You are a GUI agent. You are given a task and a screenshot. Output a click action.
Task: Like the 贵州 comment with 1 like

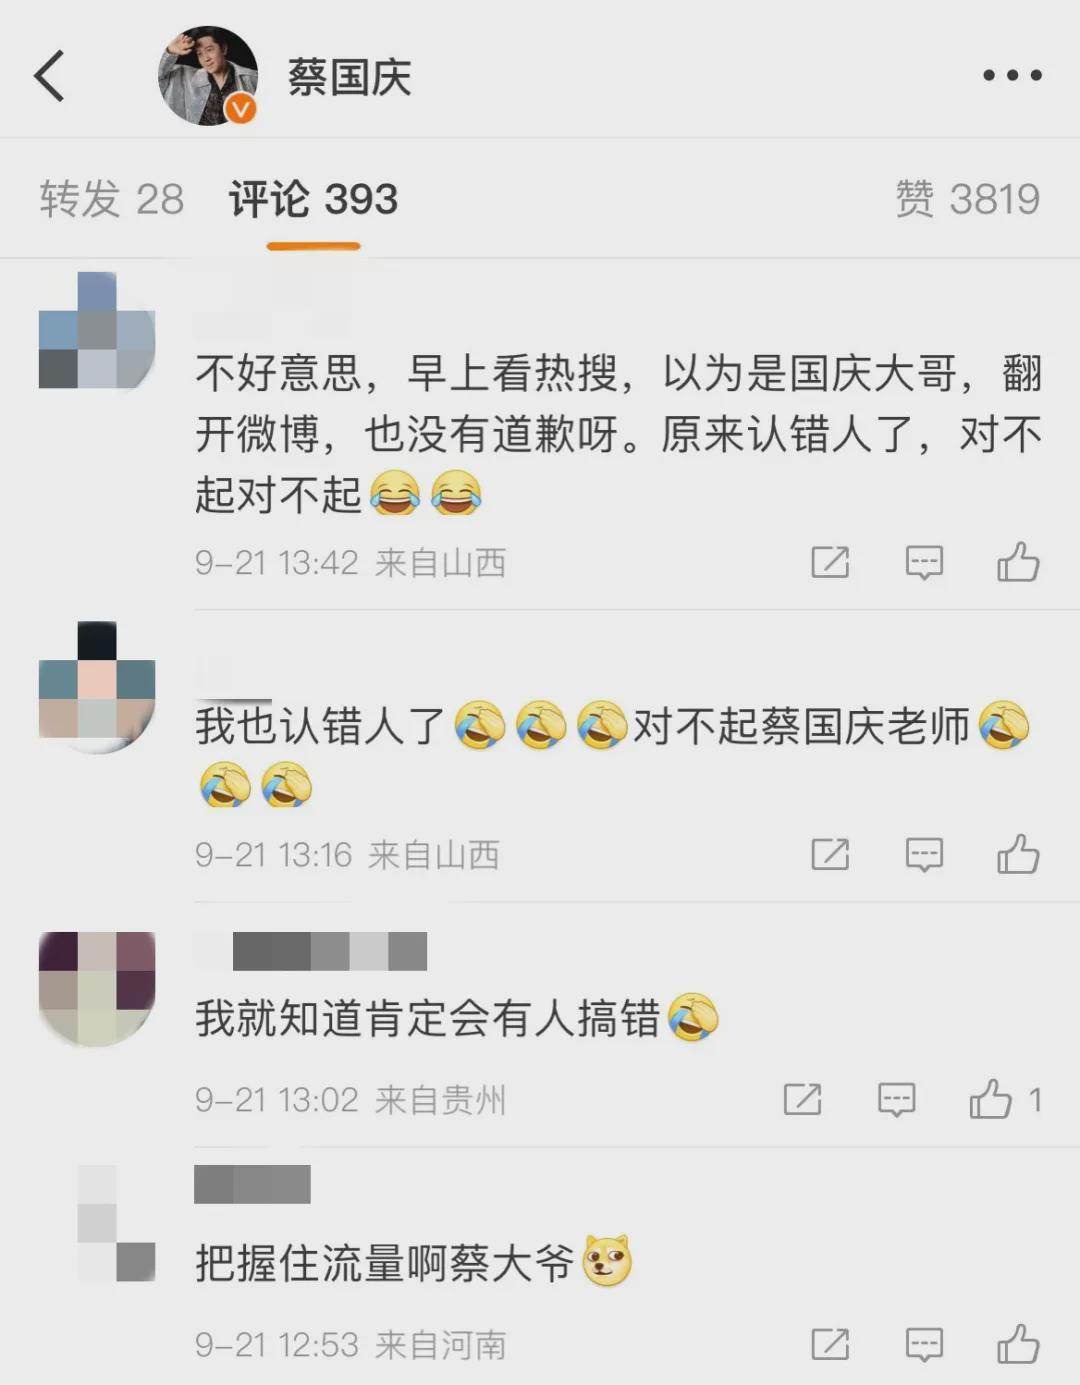pyautogui.click(x=1005, y=1099)
